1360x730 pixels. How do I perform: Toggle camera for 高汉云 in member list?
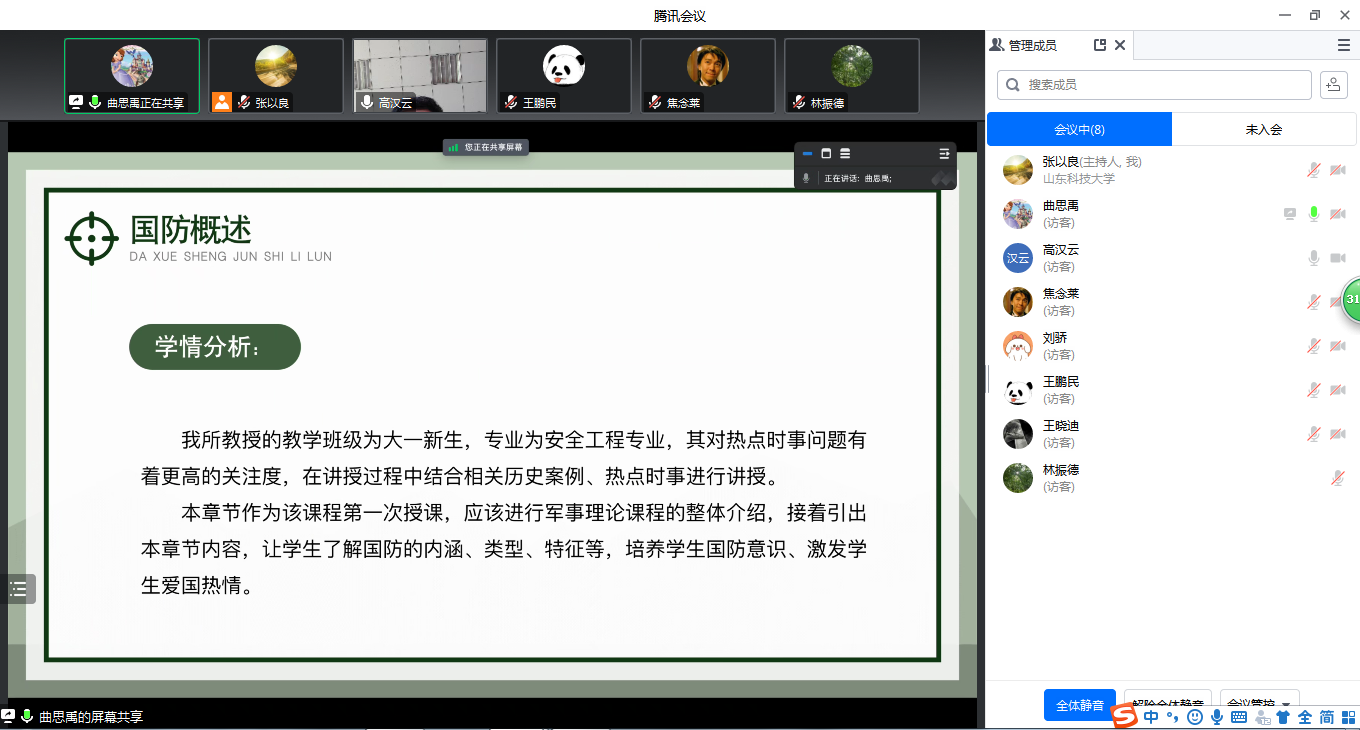coord(1338,258)
